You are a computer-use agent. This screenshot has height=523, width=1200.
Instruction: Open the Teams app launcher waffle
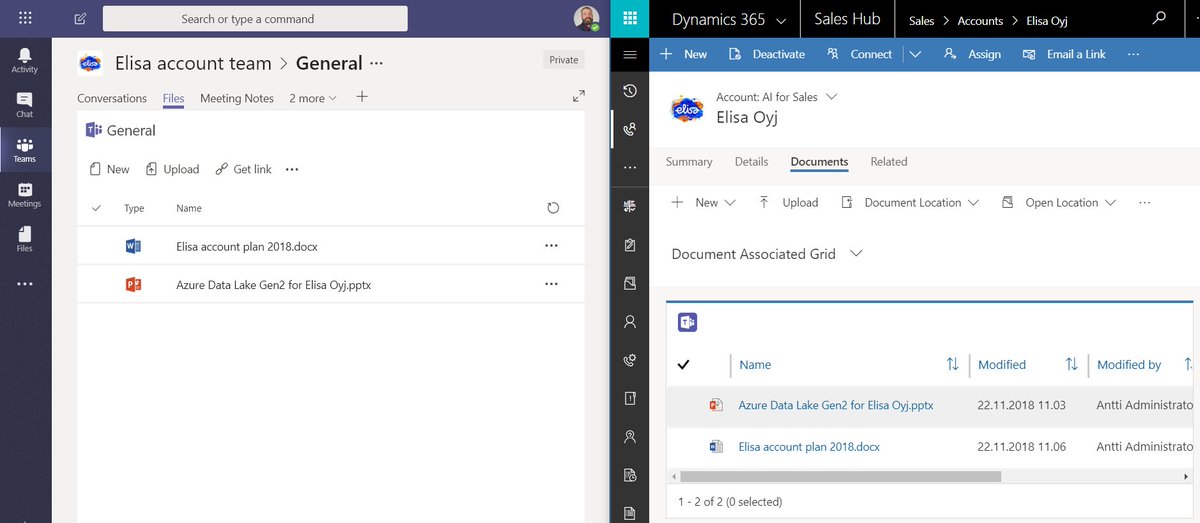[x=26, y=18]
